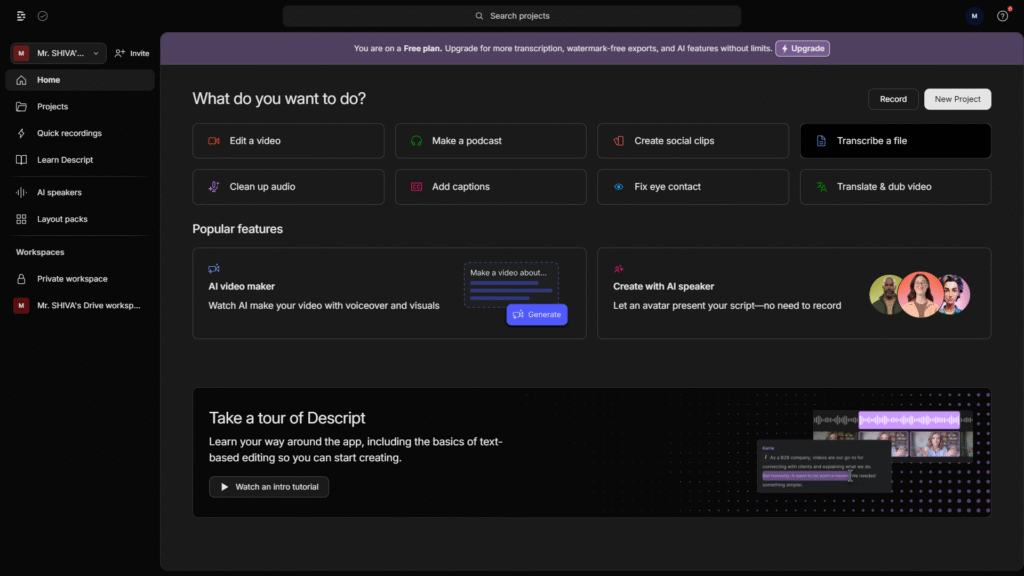Click the Invite person-plus icon
Screen dimensions: 1024x576
point(120,54)
